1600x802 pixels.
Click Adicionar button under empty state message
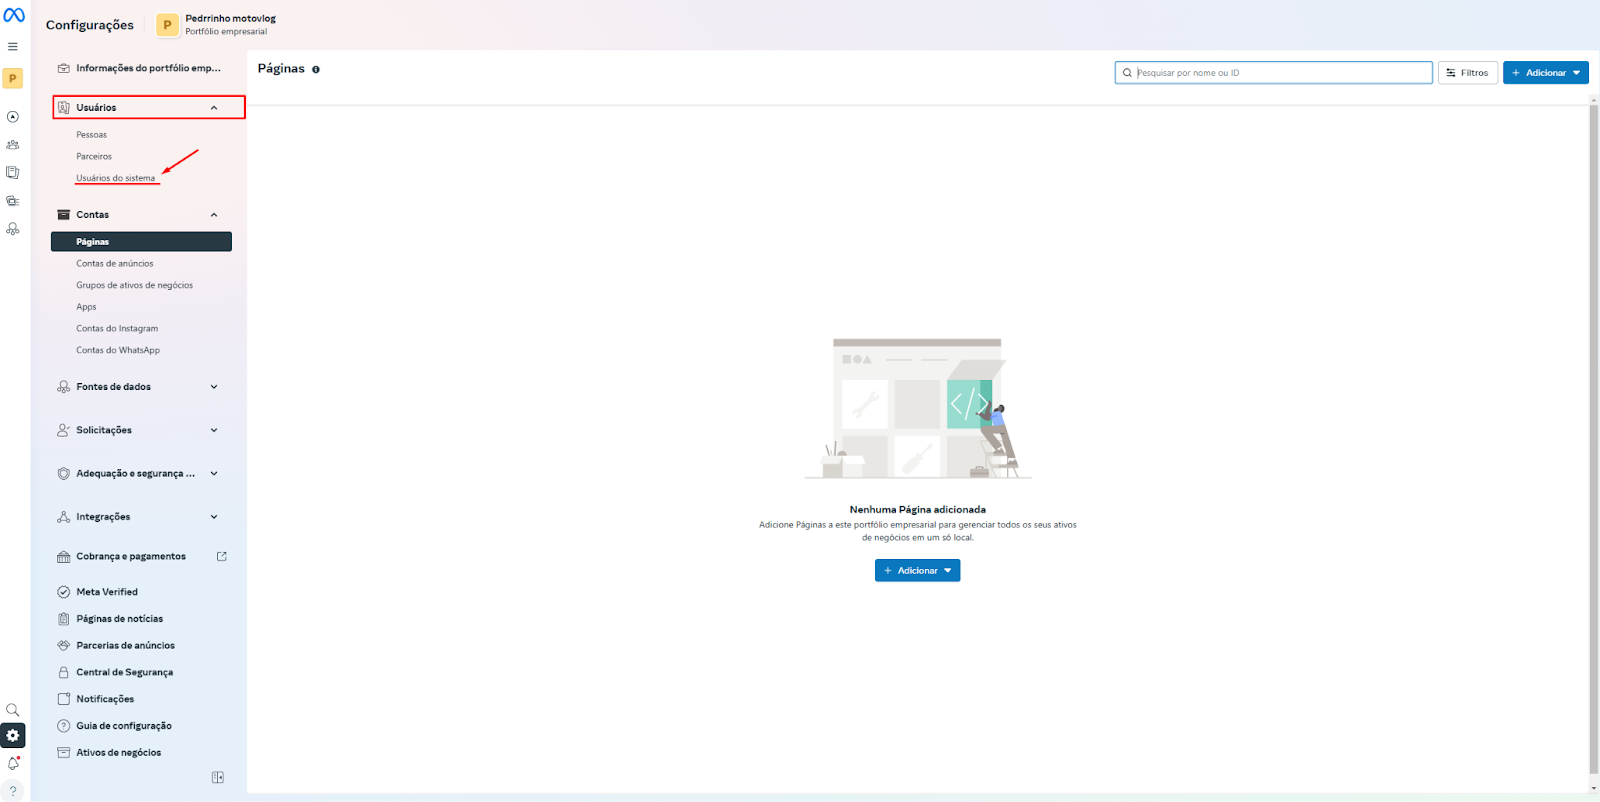(x=917, y=570)
